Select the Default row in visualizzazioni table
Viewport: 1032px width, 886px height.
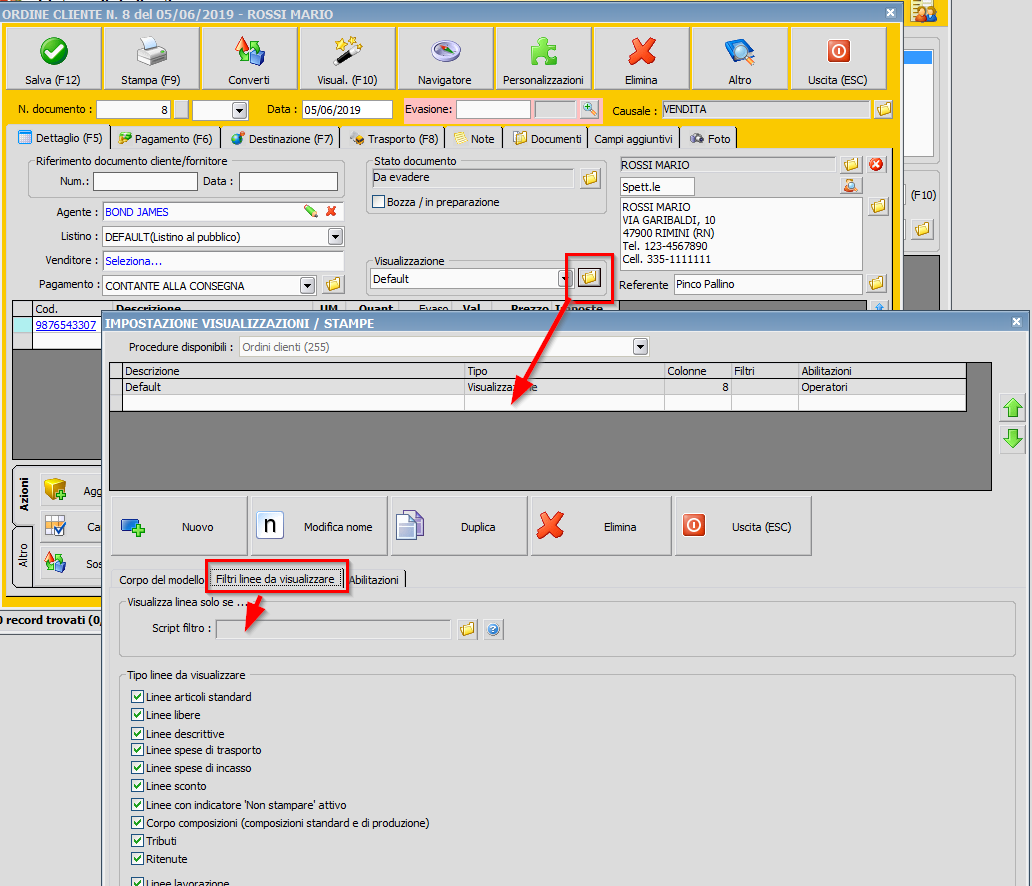[x=538, y=387]
